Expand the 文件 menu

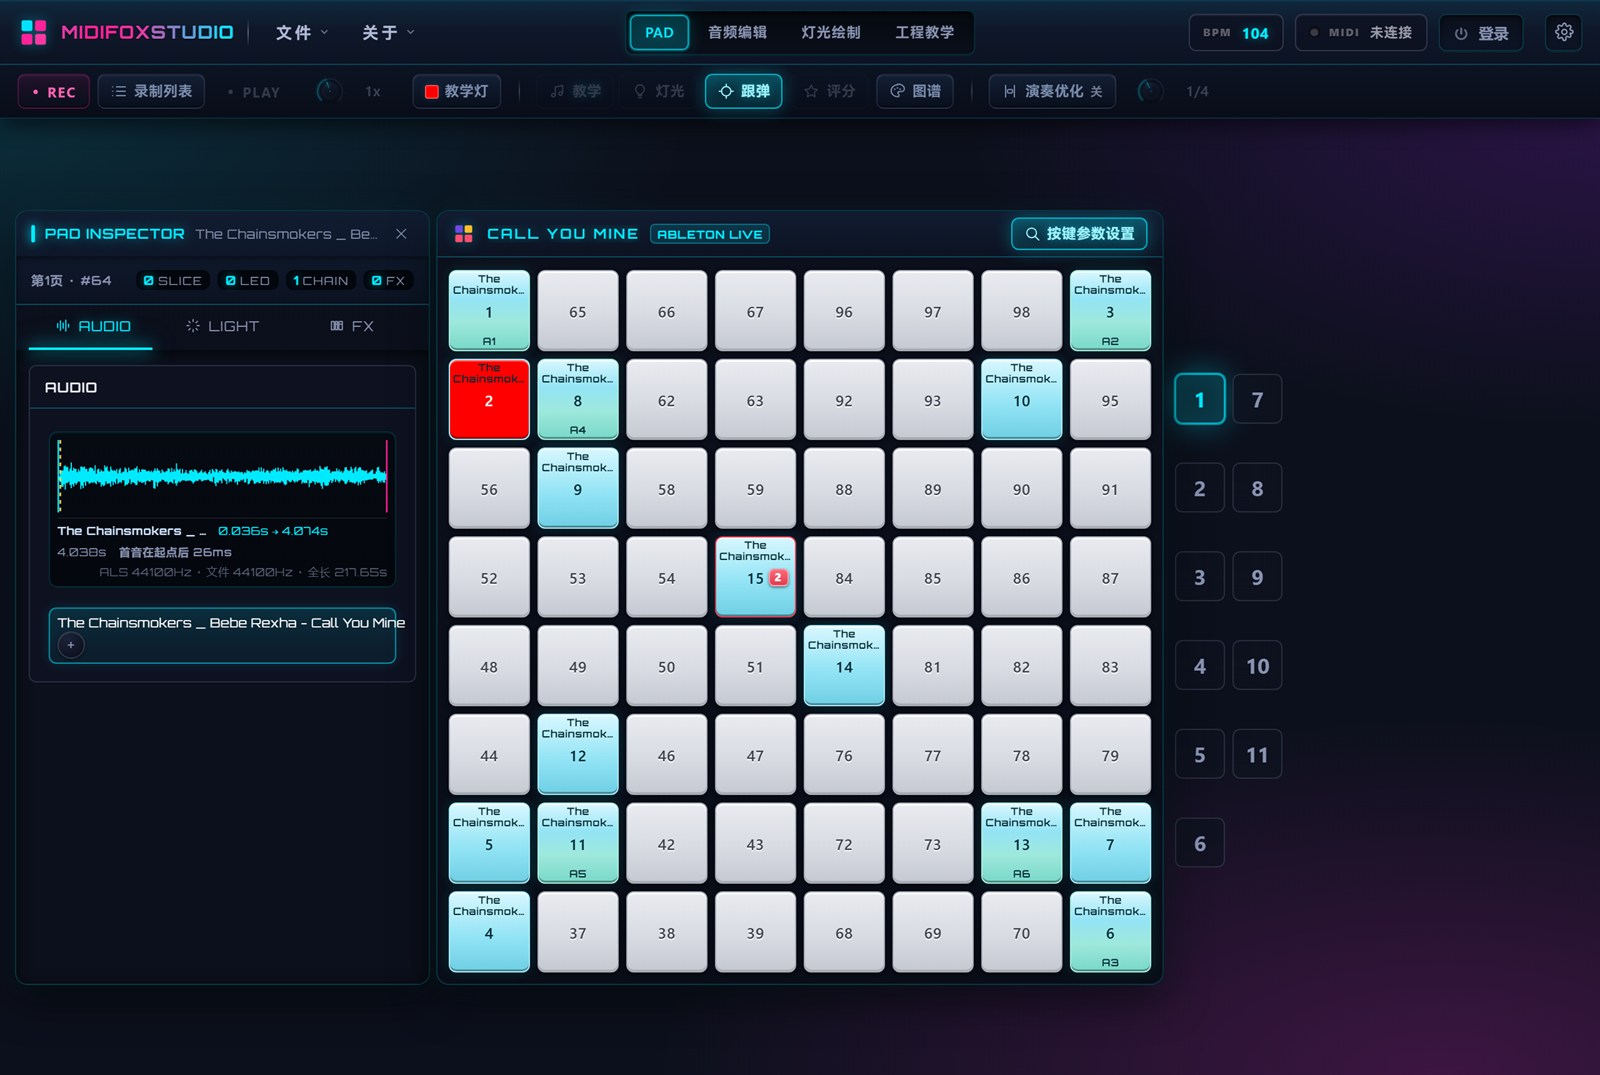pyautogui.click(x=302, y=33)
